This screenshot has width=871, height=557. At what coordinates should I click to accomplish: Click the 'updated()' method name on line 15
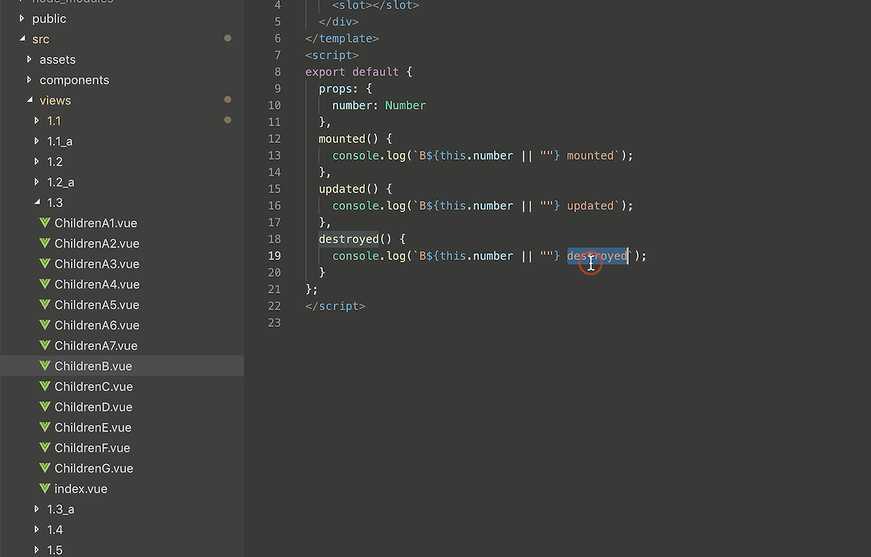(x=348, y=189)
